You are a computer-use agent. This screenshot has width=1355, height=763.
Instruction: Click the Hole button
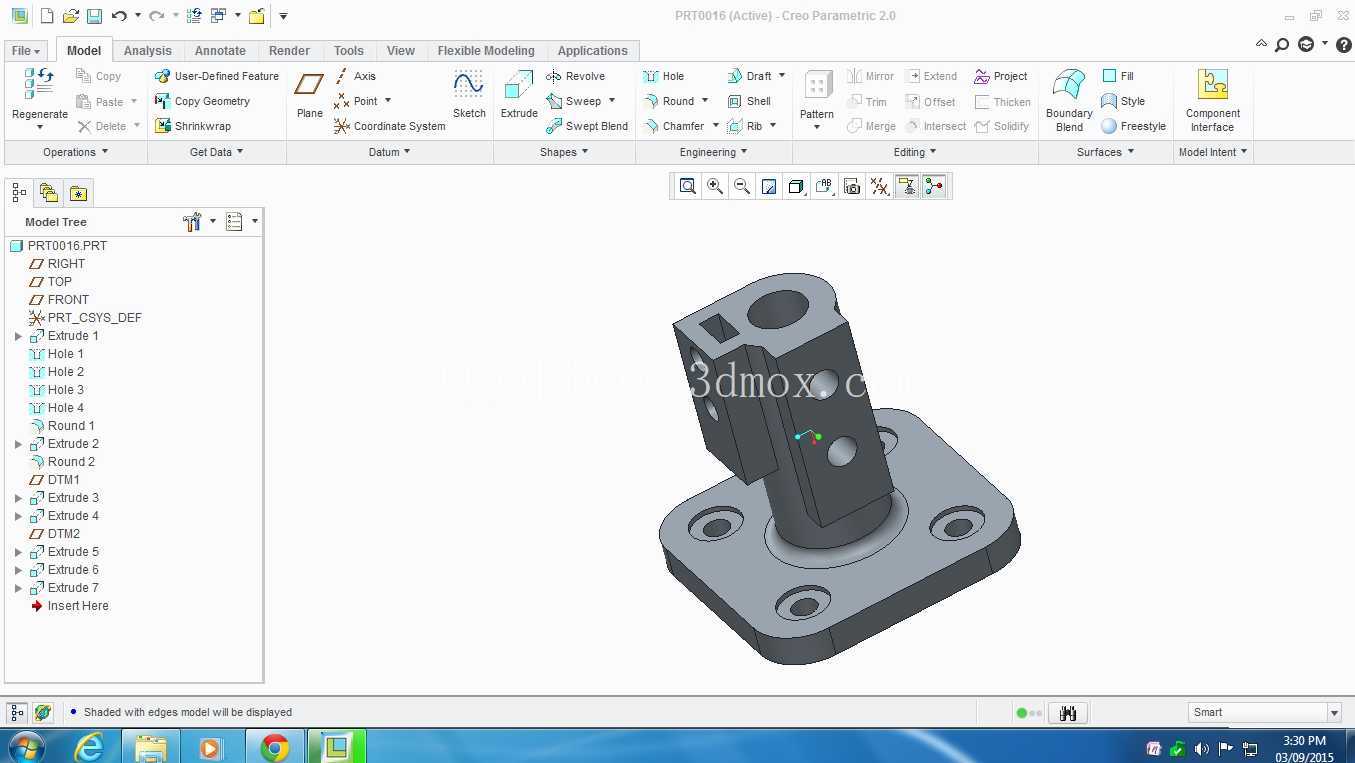(664, 76)
